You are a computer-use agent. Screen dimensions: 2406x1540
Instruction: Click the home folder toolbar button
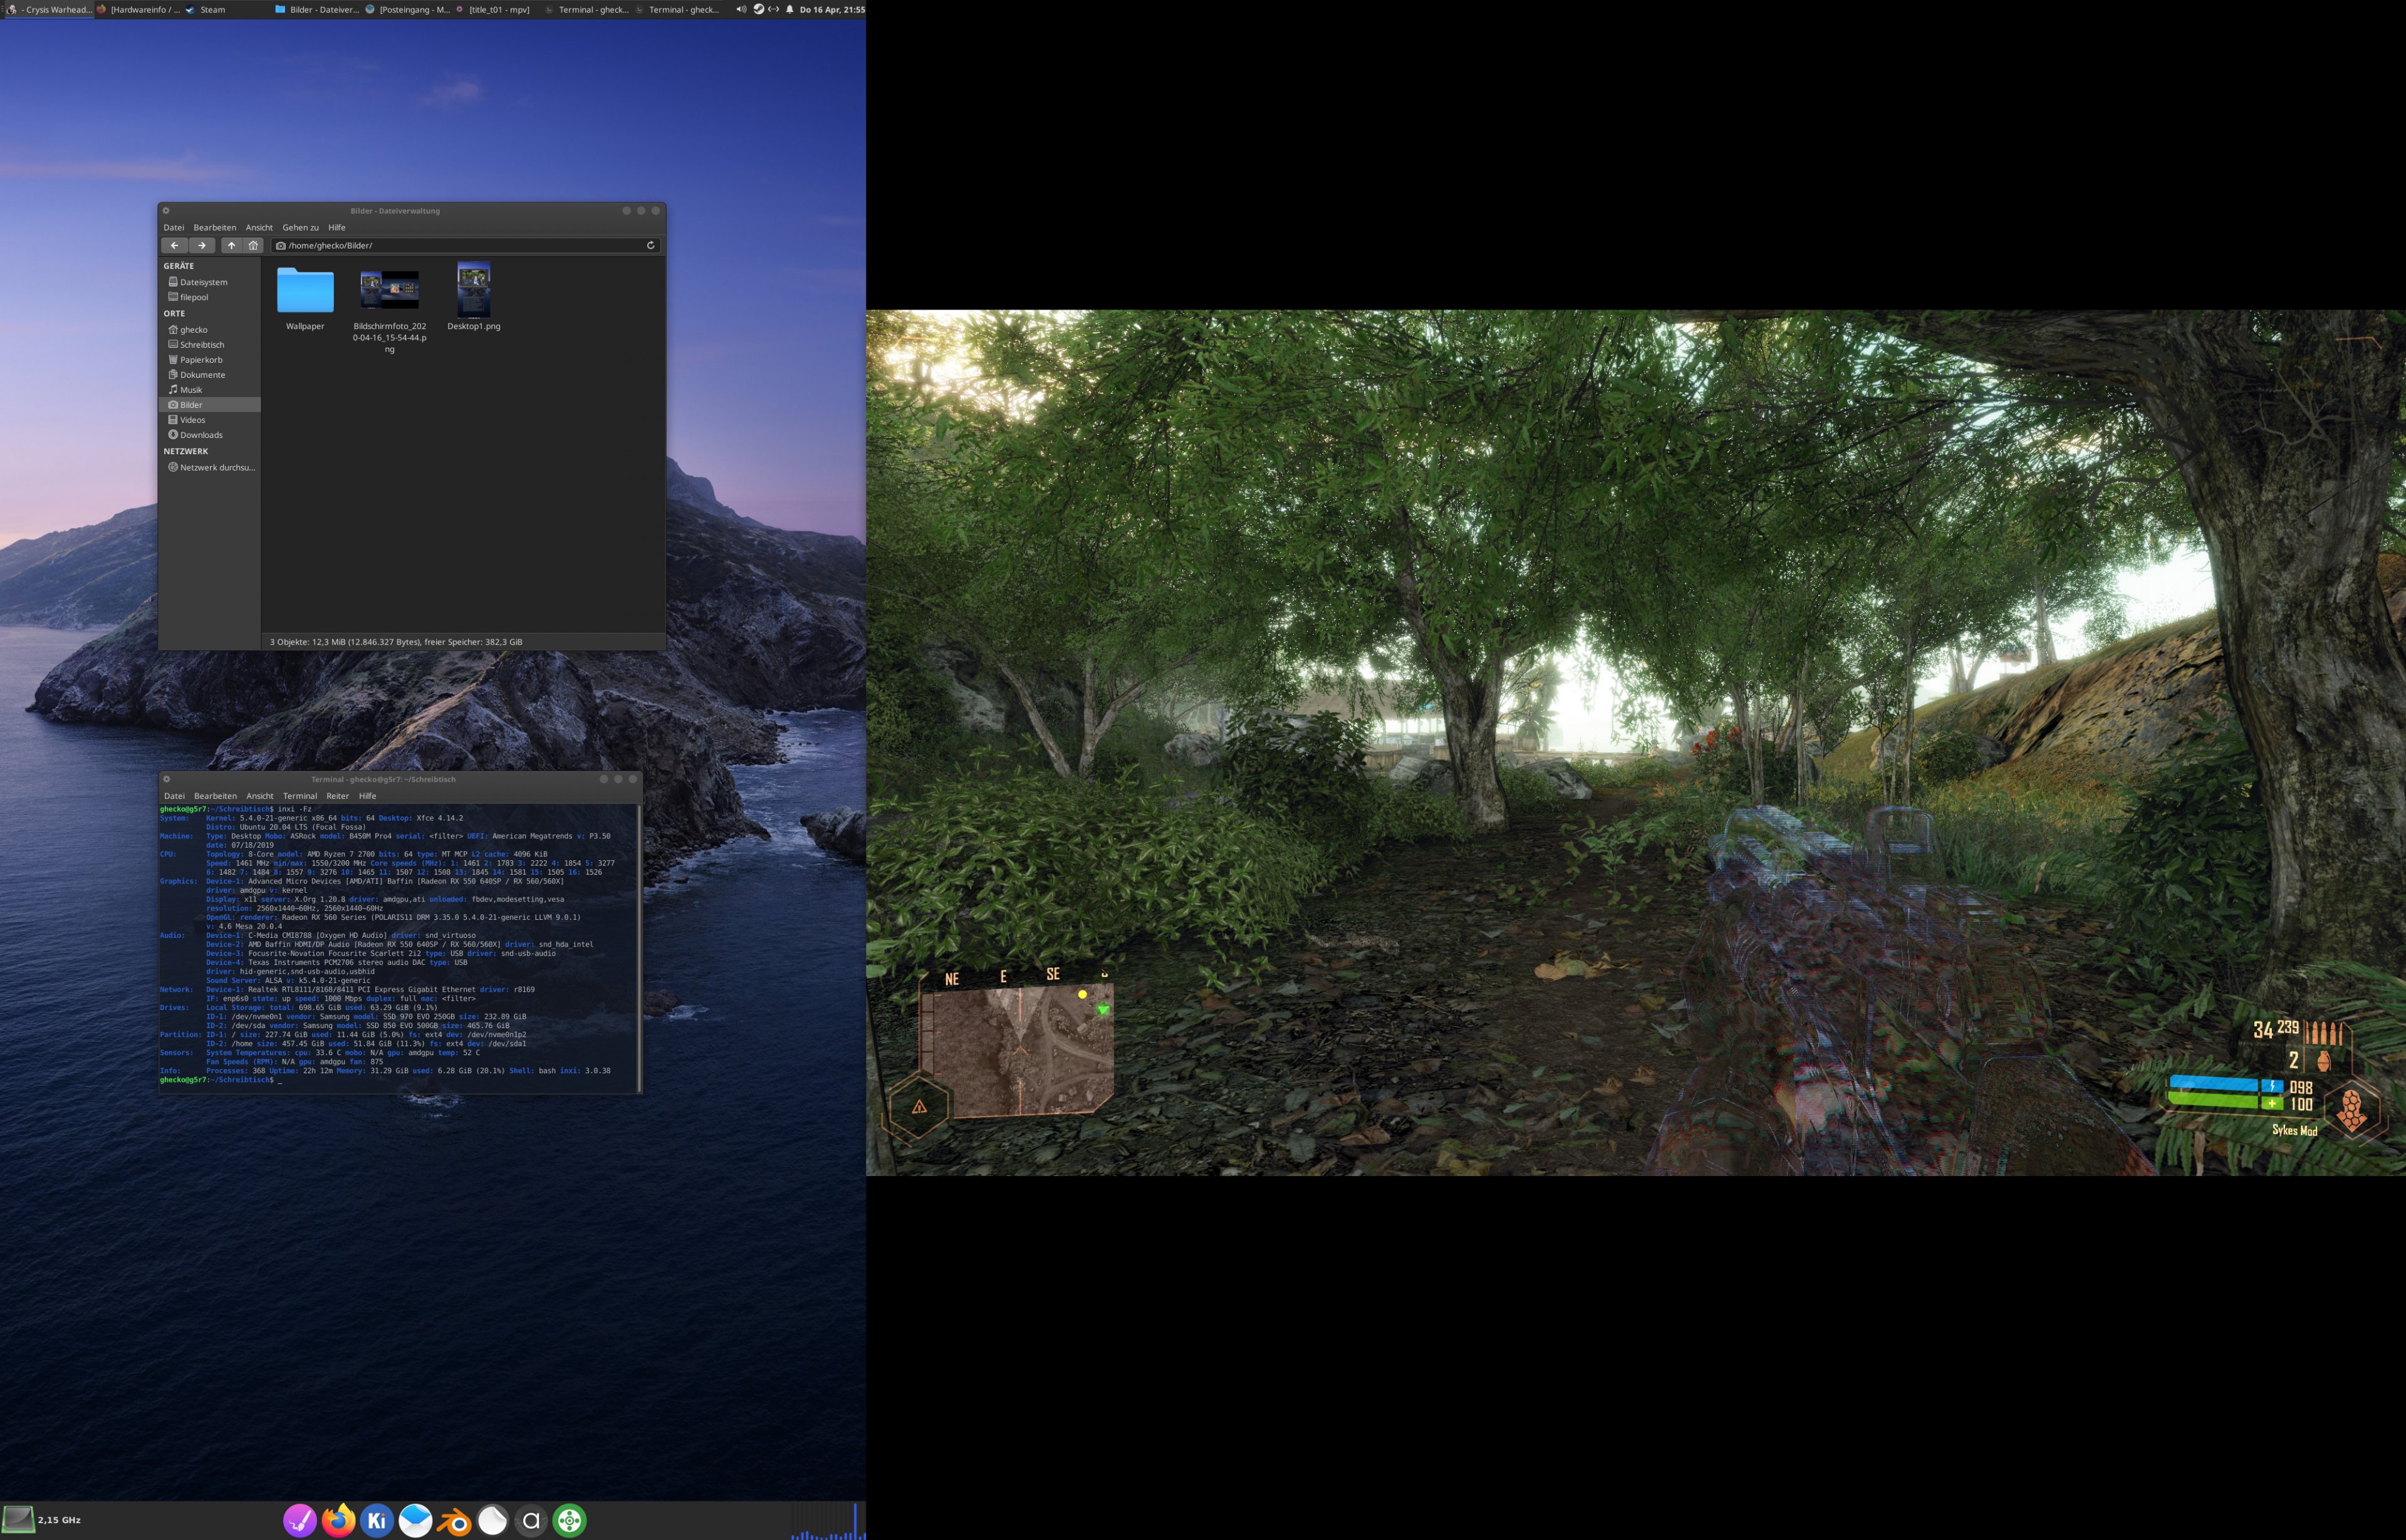[x=253, y=245]
